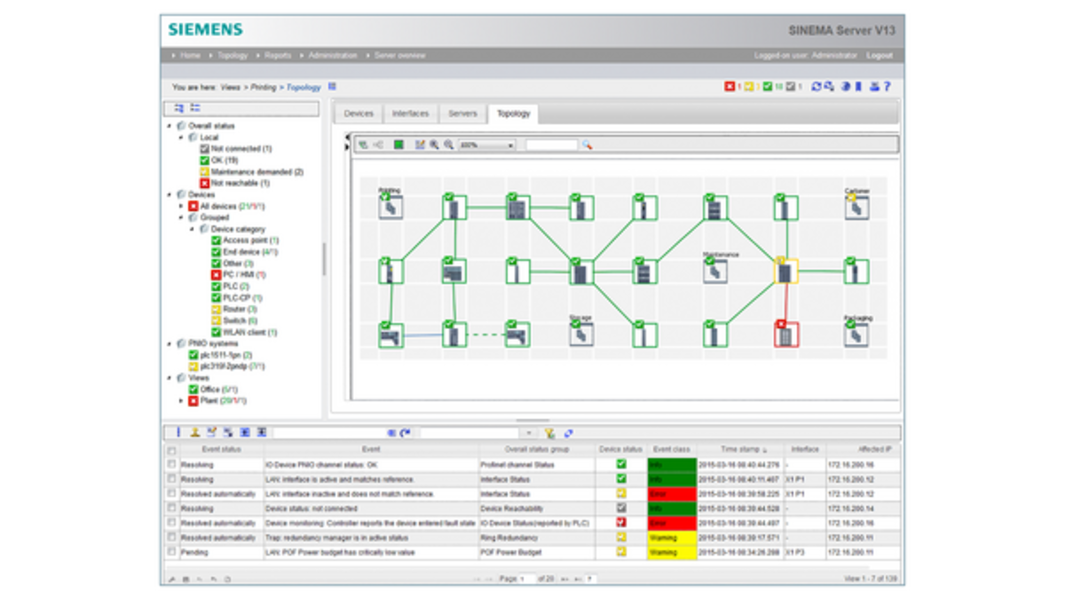This screenshot has width=1065, height=600.
Task: Select the Packaging sub-view node in topology
Action: (x=856, y=333)
